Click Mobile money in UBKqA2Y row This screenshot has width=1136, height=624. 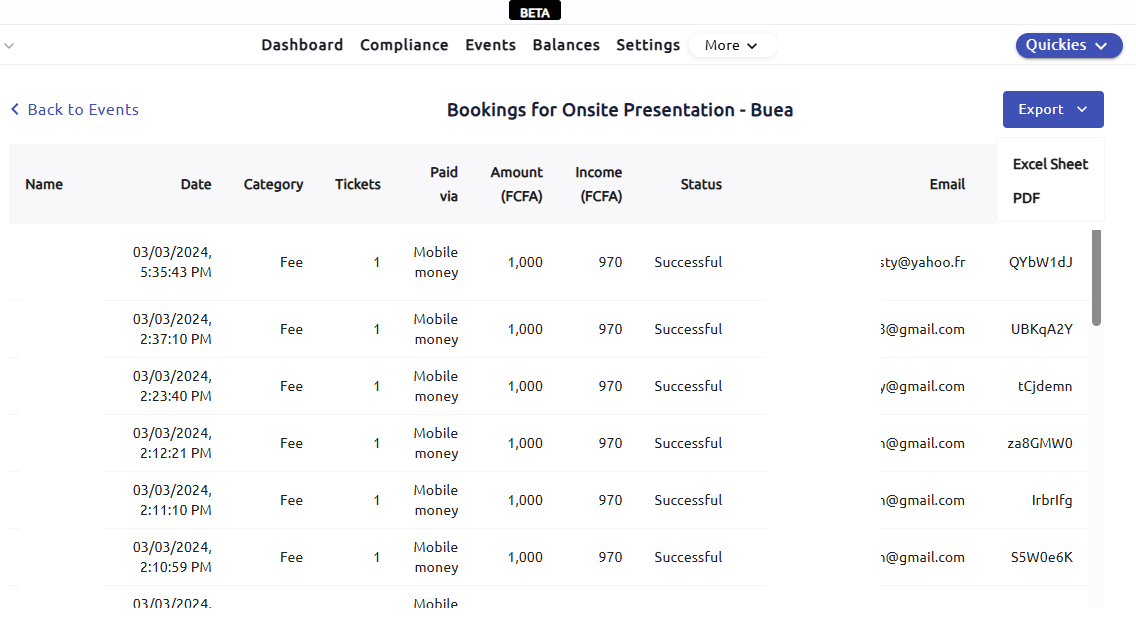(x=436, y=329)
